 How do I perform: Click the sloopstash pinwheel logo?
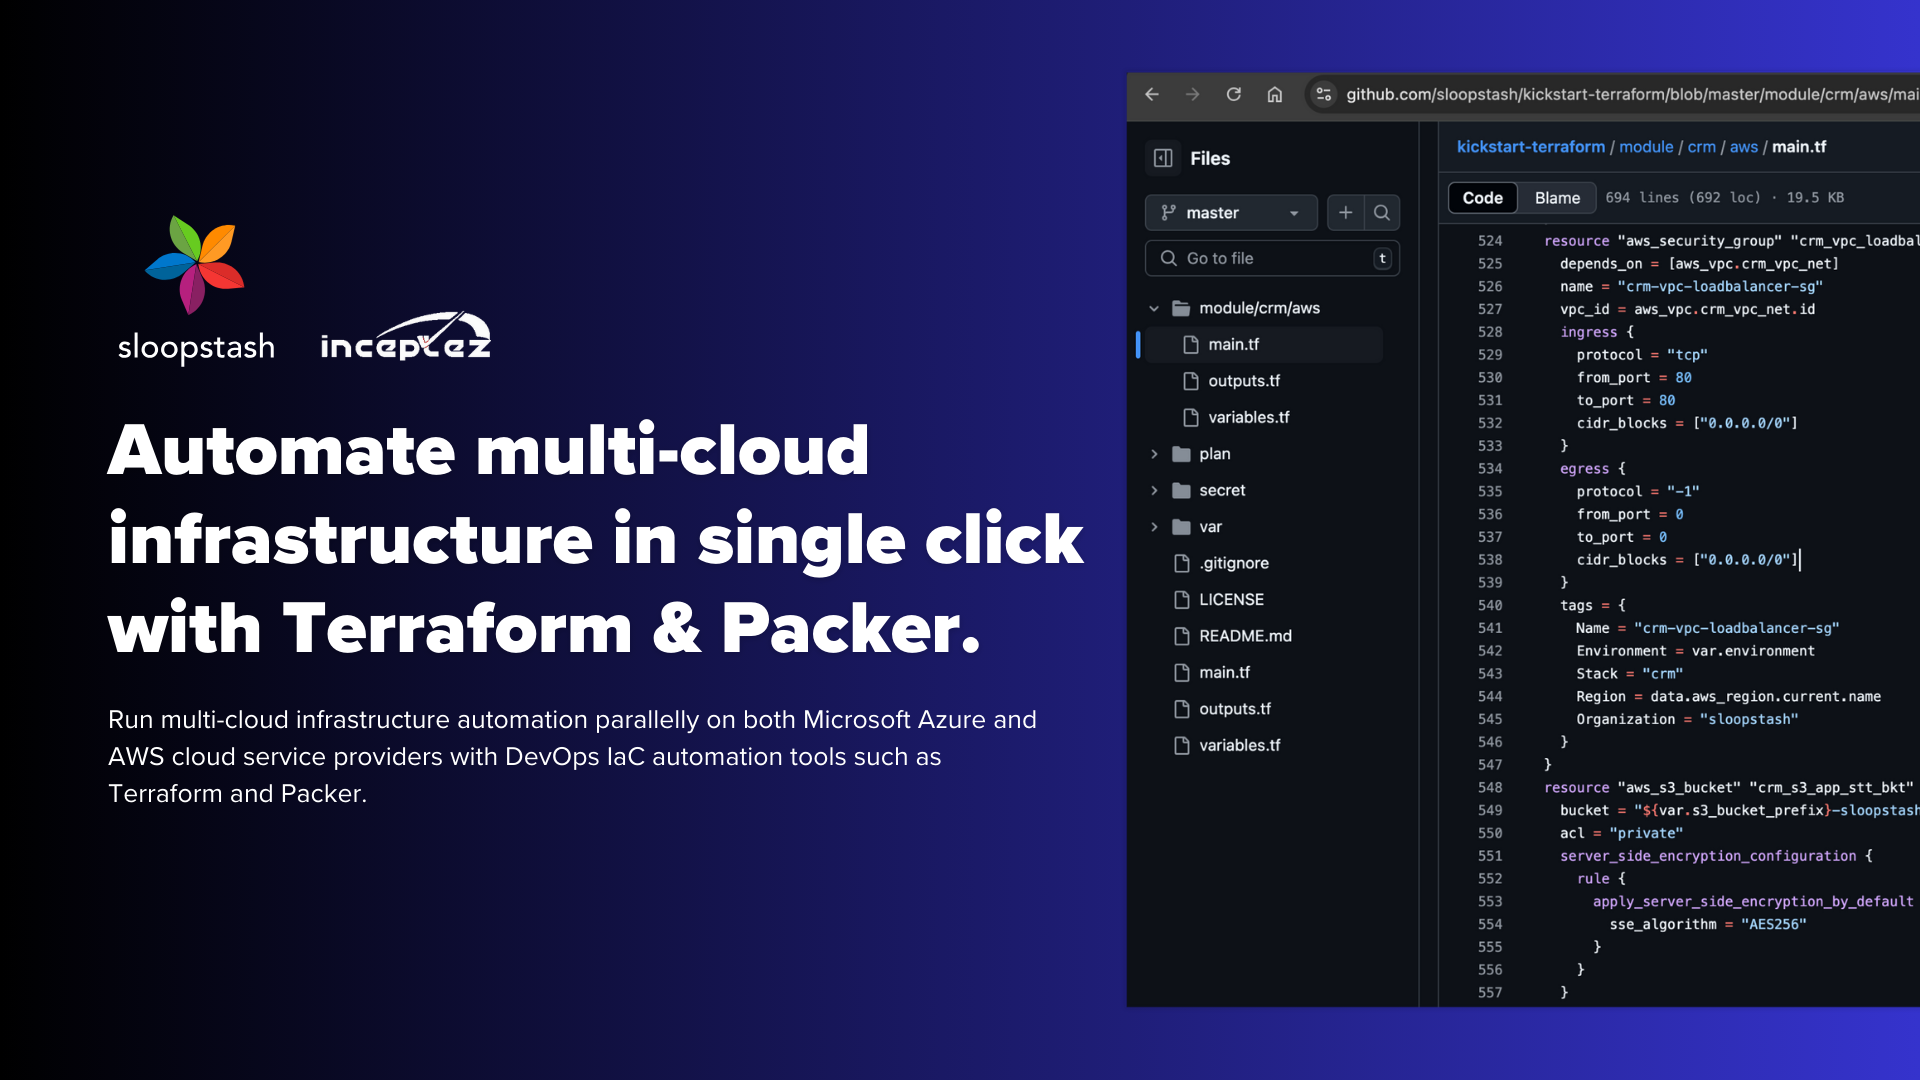[195, 265]
